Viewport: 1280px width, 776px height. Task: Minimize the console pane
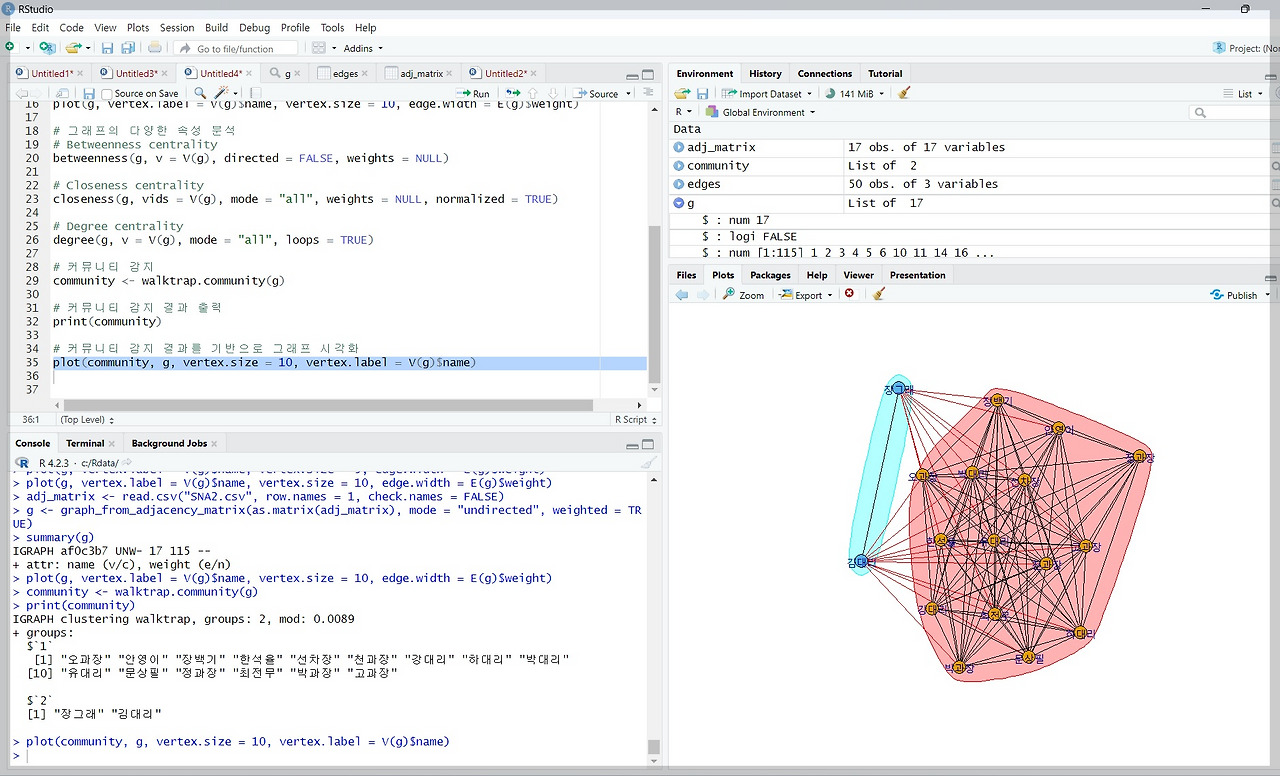point(631,445)
